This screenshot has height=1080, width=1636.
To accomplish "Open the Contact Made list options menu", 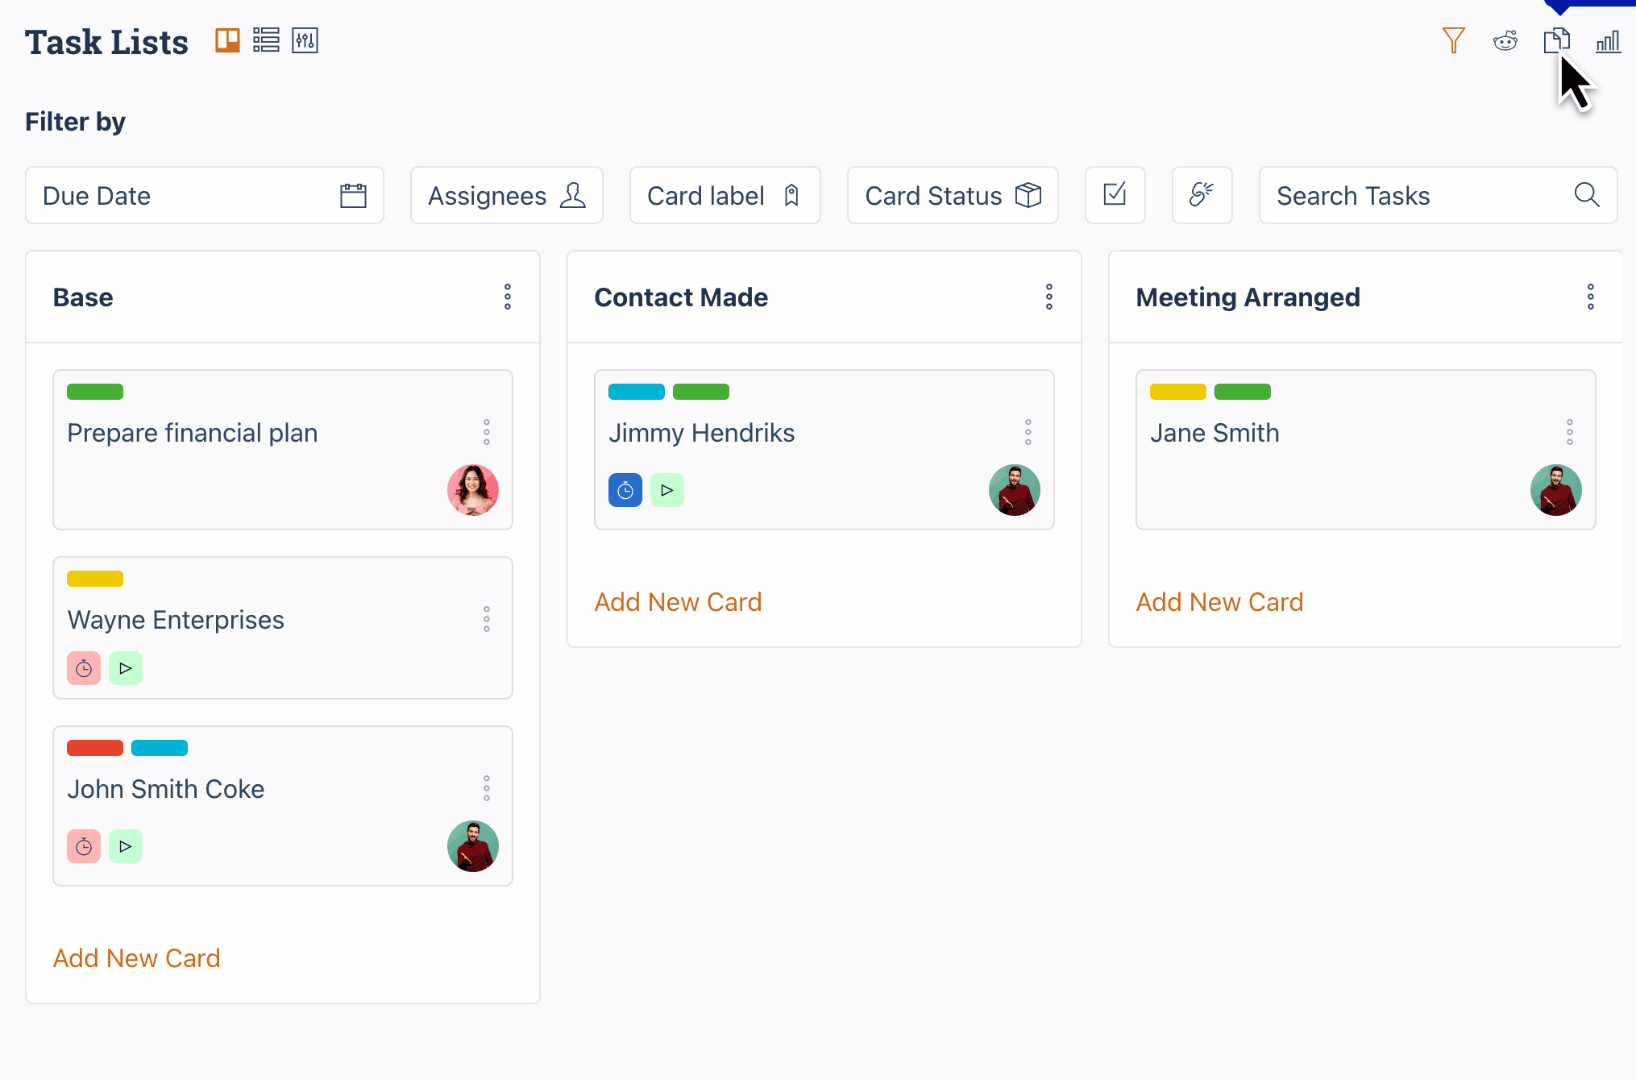I will click(x=1049, y=297).
